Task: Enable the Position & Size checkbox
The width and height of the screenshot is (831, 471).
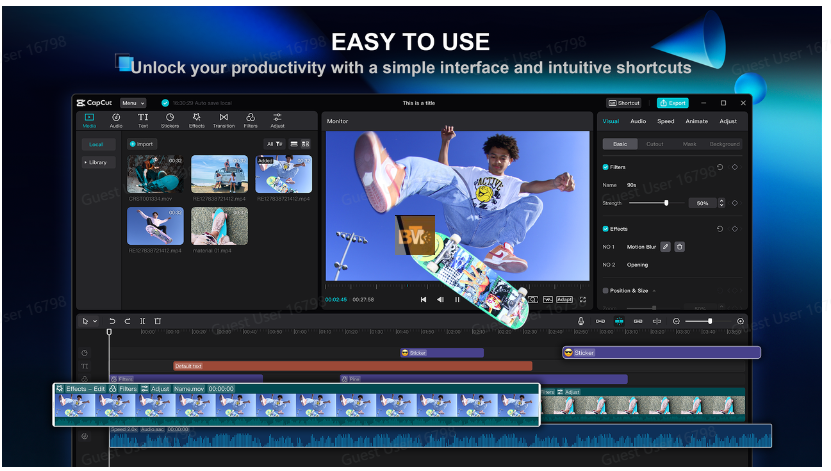Action: (x=605, y=291)
